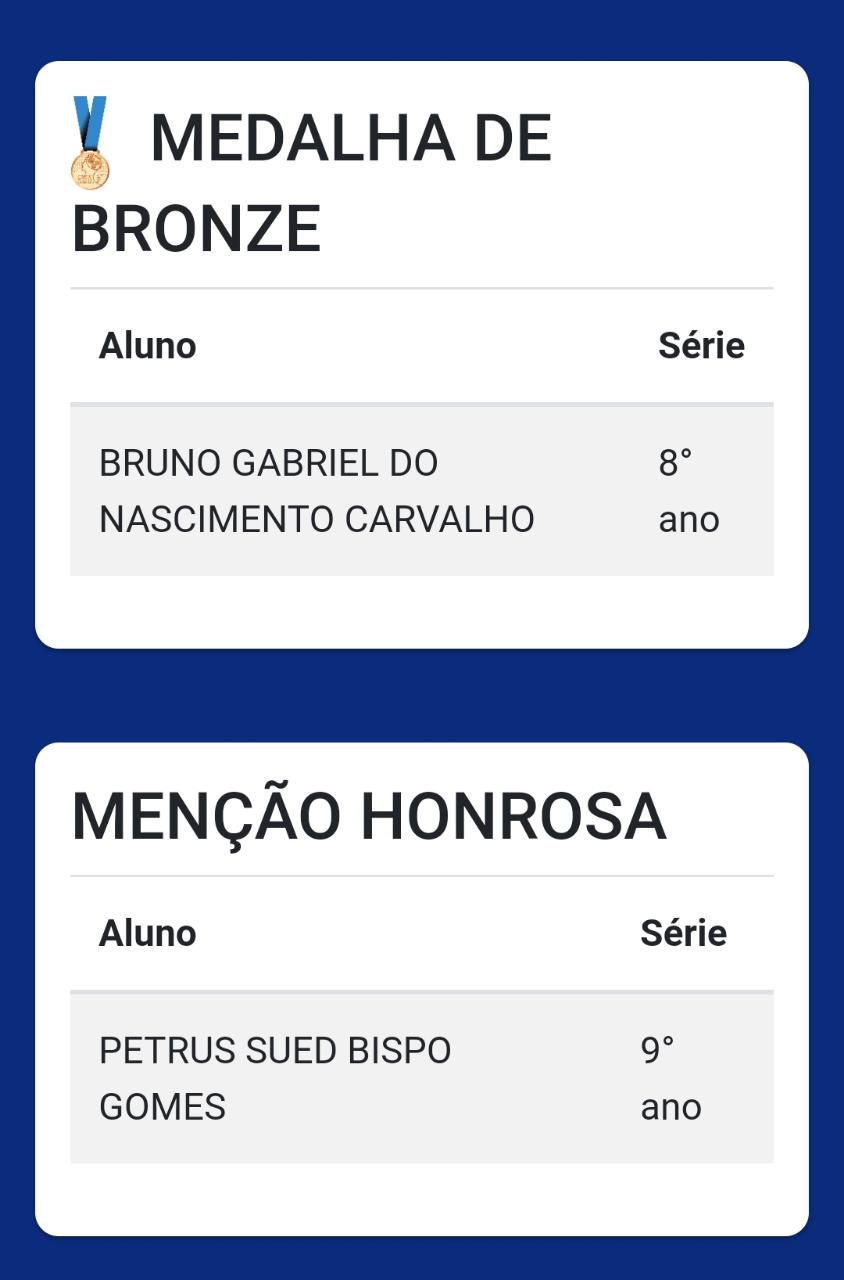Click "ano" under the 8° grade

point(689,520)
